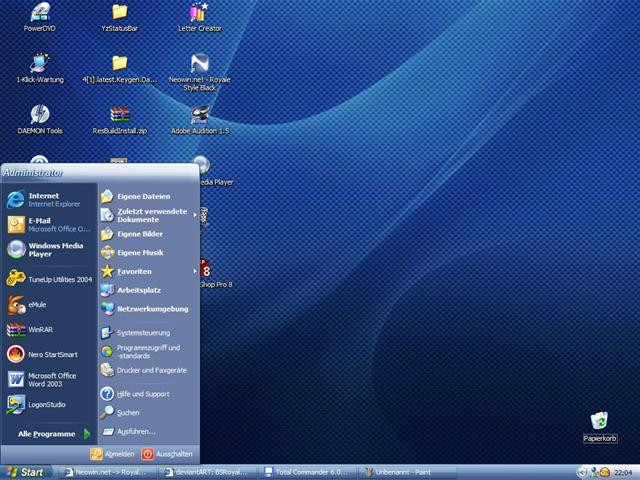Select Neowin.net Royale Style Black icon
640x480 pixels.
click(x=200, y=73)
